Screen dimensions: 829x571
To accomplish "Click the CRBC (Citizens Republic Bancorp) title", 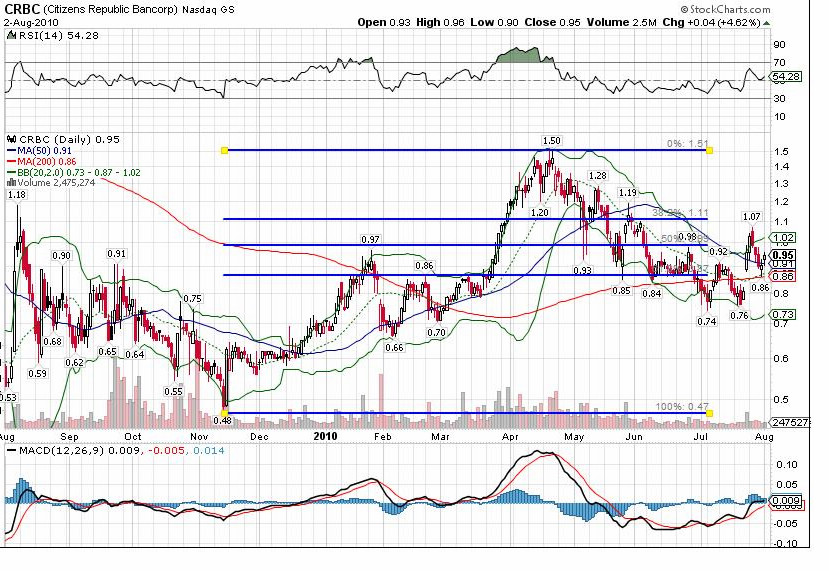I will 92,9.
